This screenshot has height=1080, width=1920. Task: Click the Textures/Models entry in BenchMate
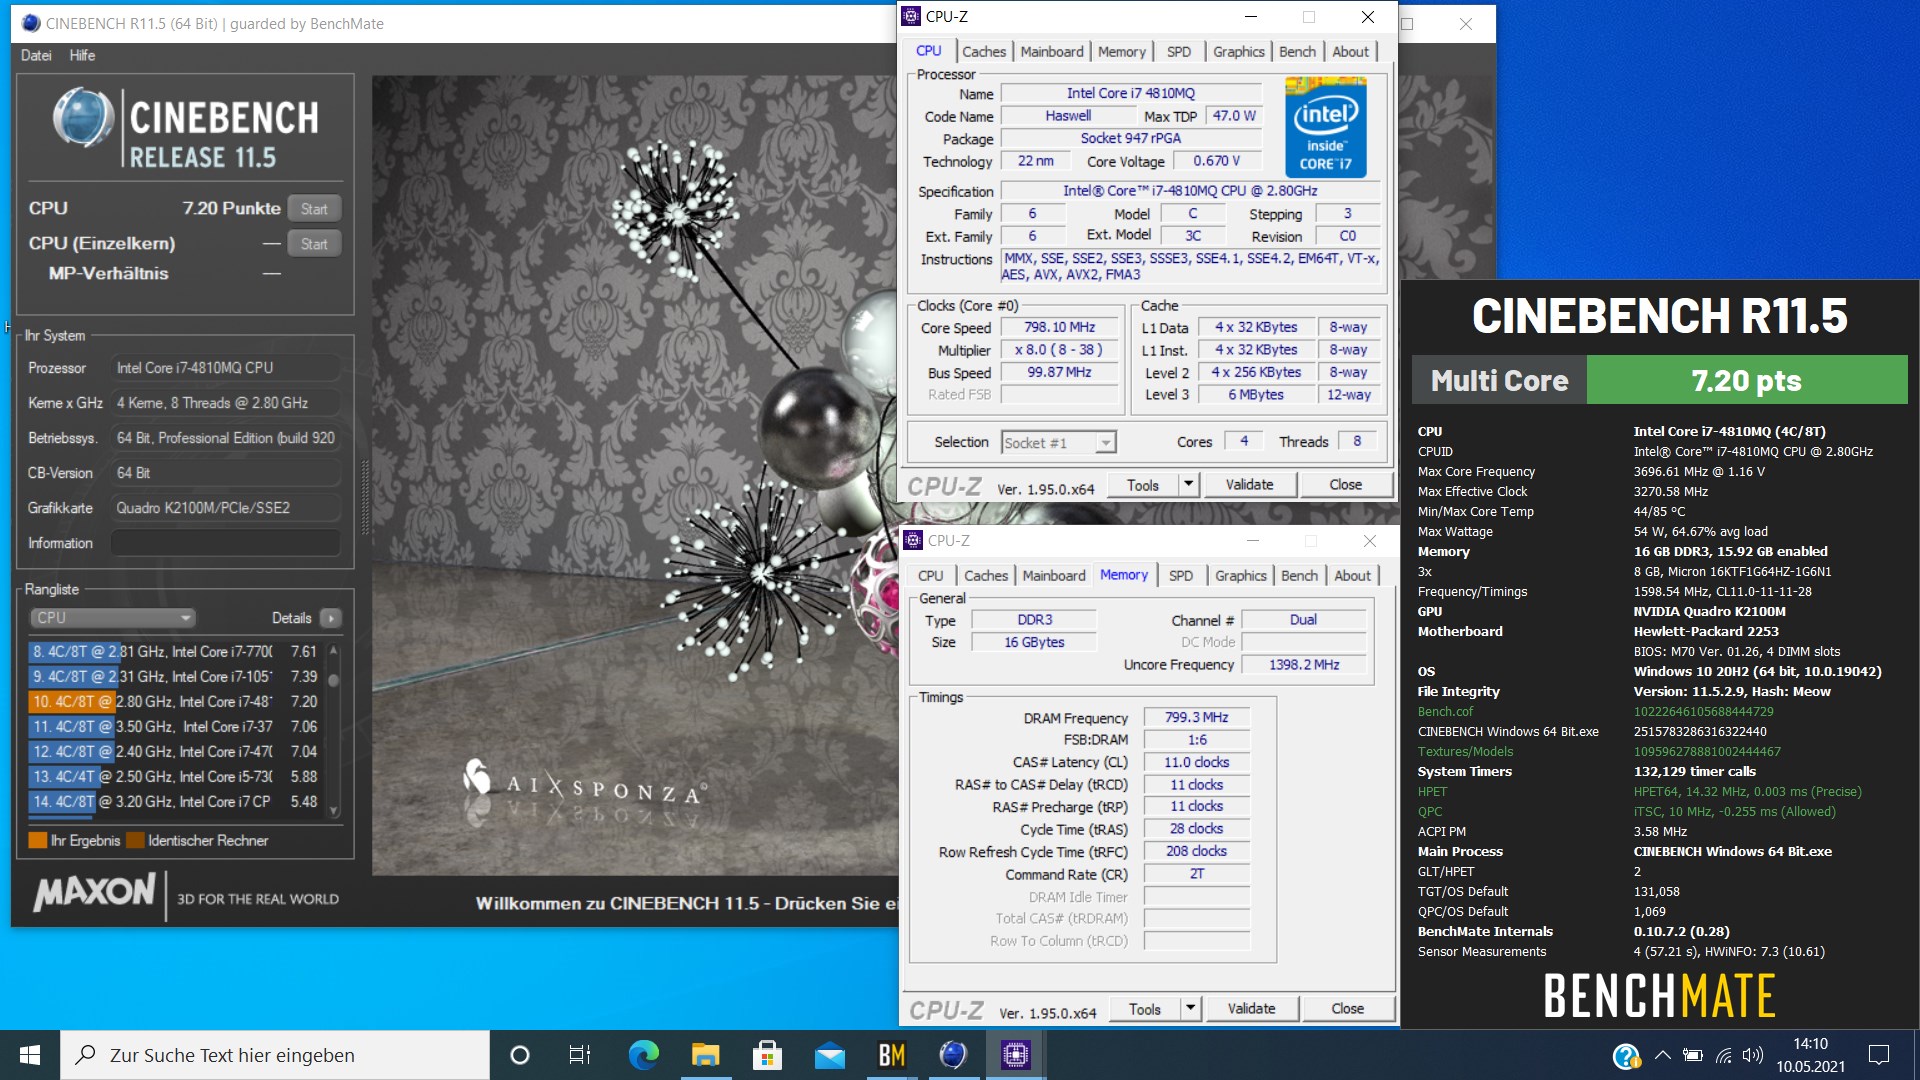(1465, 752)
